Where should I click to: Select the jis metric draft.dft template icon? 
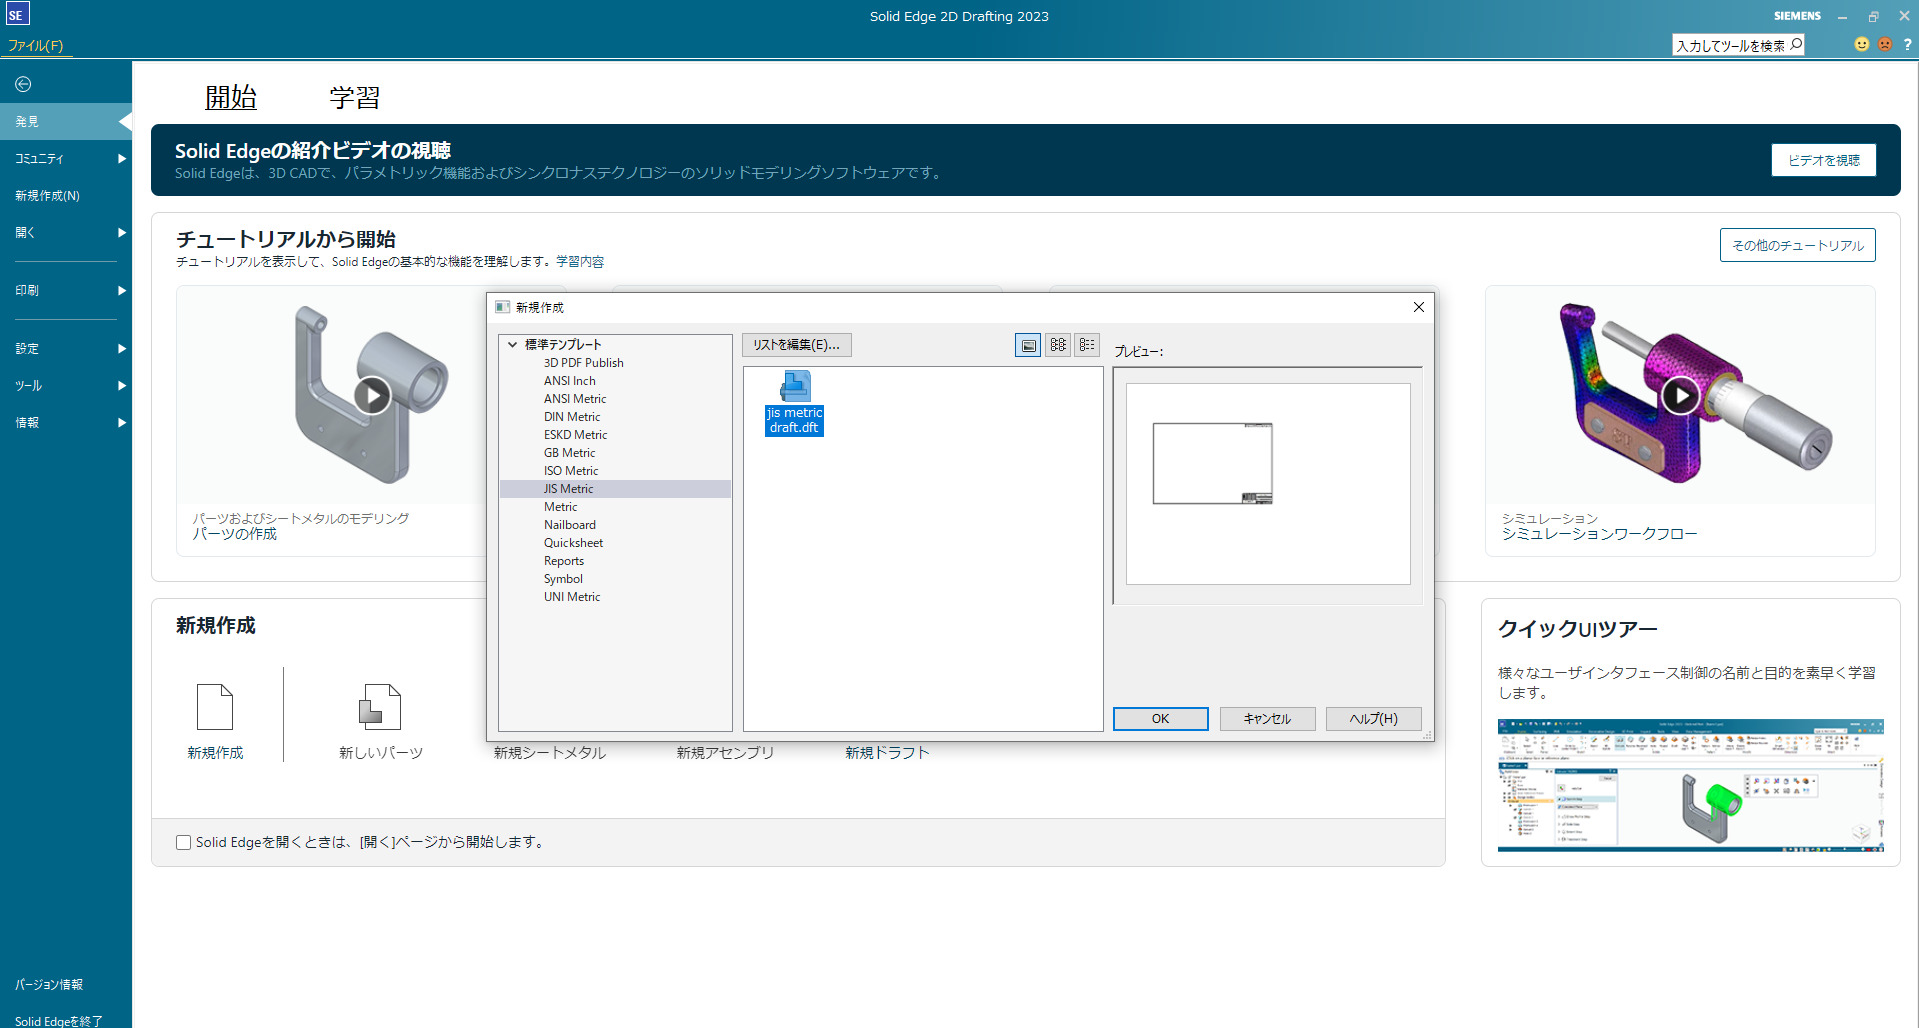pyautogui.click(x=795, y=403)
